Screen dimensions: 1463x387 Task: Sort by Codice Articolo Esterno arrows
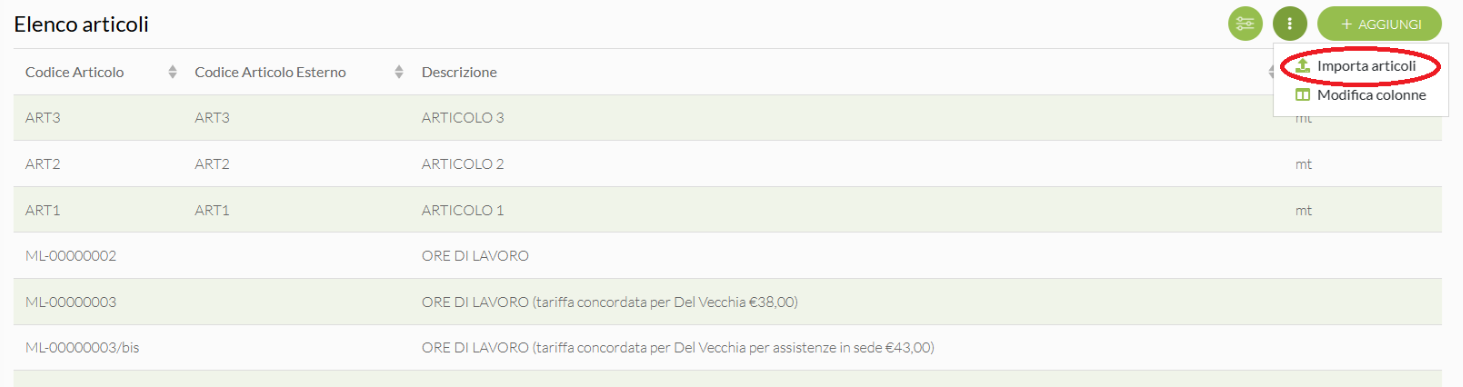click(399, 72)
